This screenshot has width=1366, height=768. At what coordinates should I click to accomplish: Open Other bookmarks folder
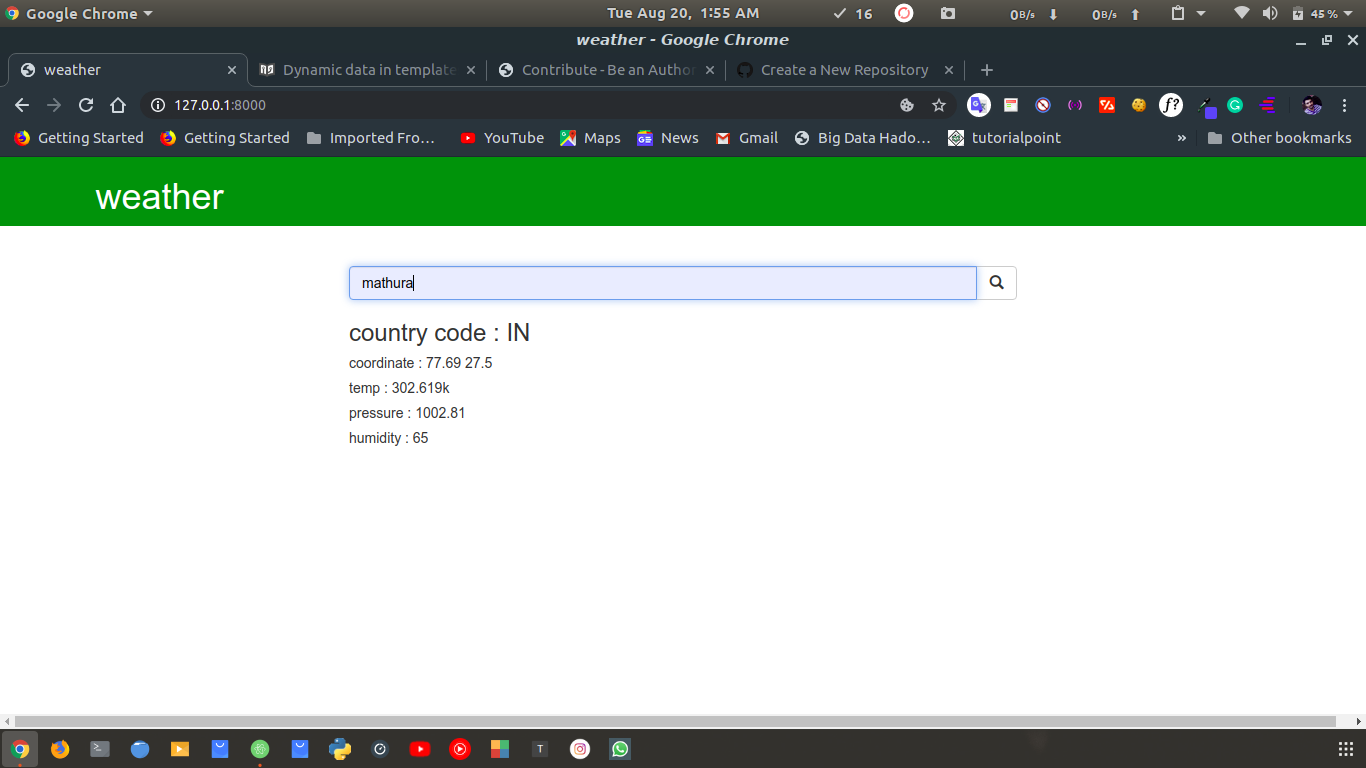click(x=1279, y=138)
